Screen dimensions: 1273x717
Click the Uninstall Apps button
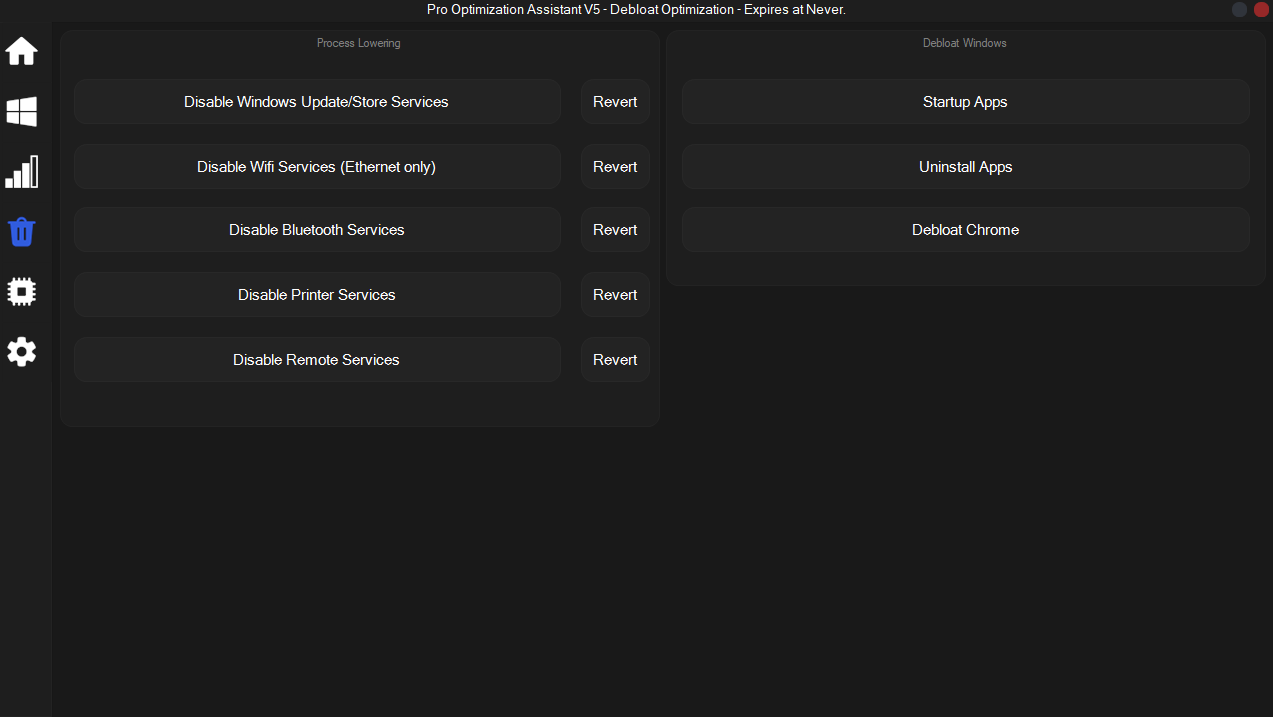click(965, 167)
